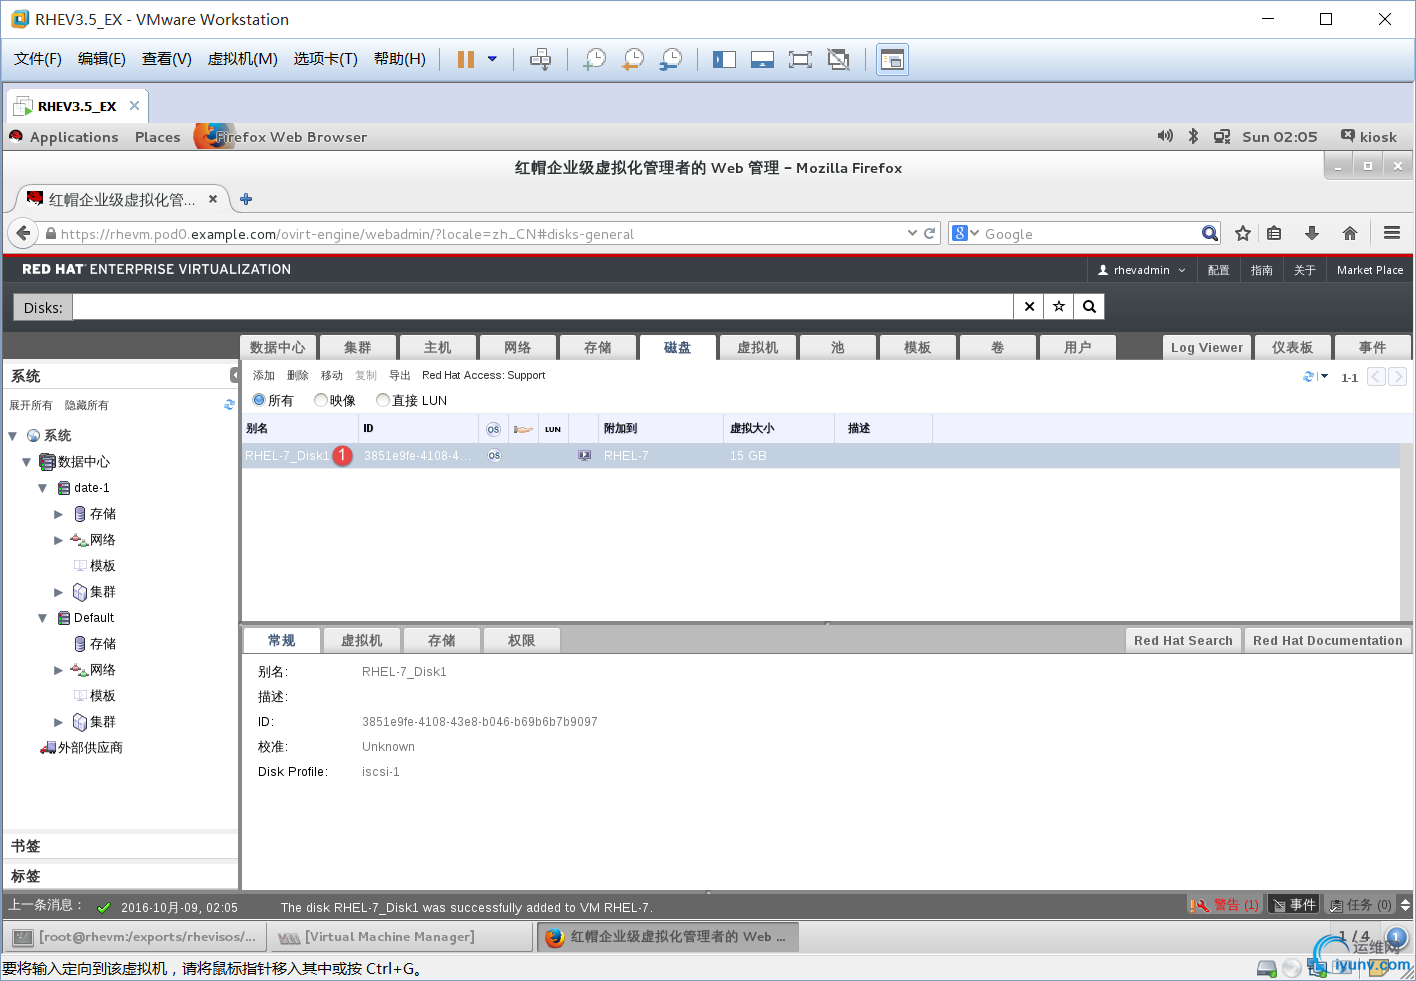The height and width of the screenshot is (981, 1416).
Task: Open the GNOME Places menu
Action: (x=158, y=137)
